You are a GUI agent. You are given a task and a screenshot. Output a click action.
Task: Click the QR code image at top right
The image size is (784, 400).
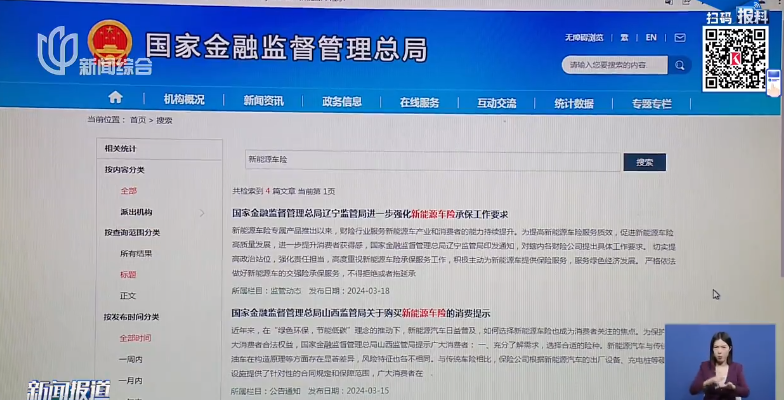click(x=736, y=59)
